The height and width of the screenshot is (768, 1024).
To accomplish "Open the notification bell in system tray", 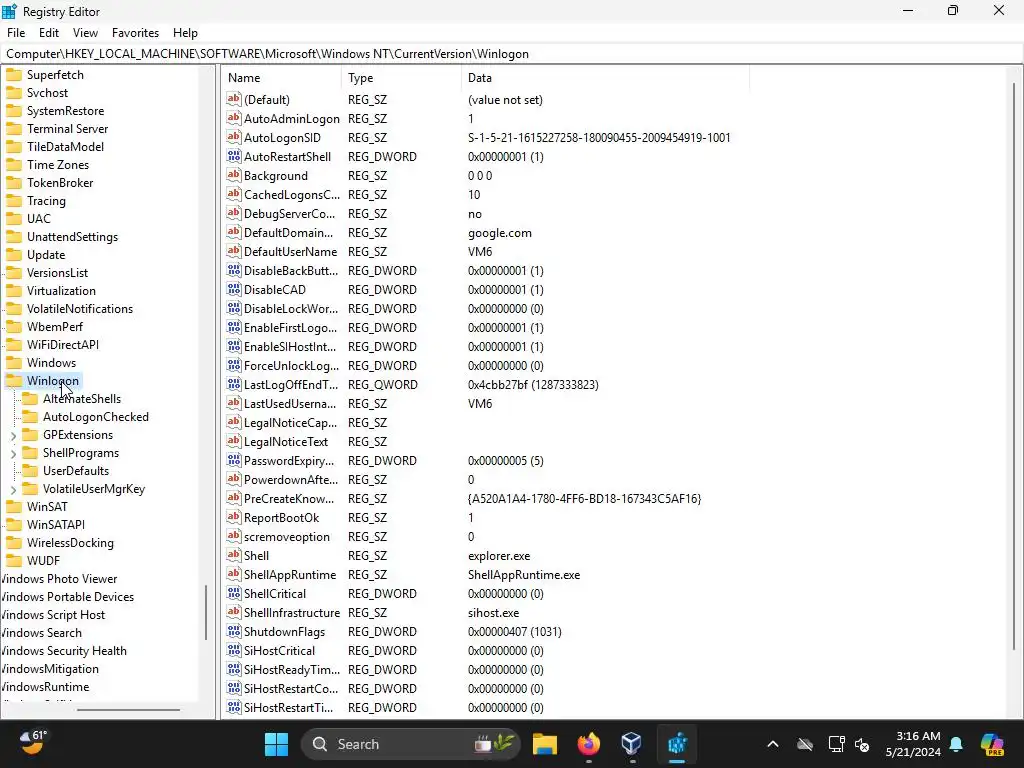I will (x=956, y=744).
